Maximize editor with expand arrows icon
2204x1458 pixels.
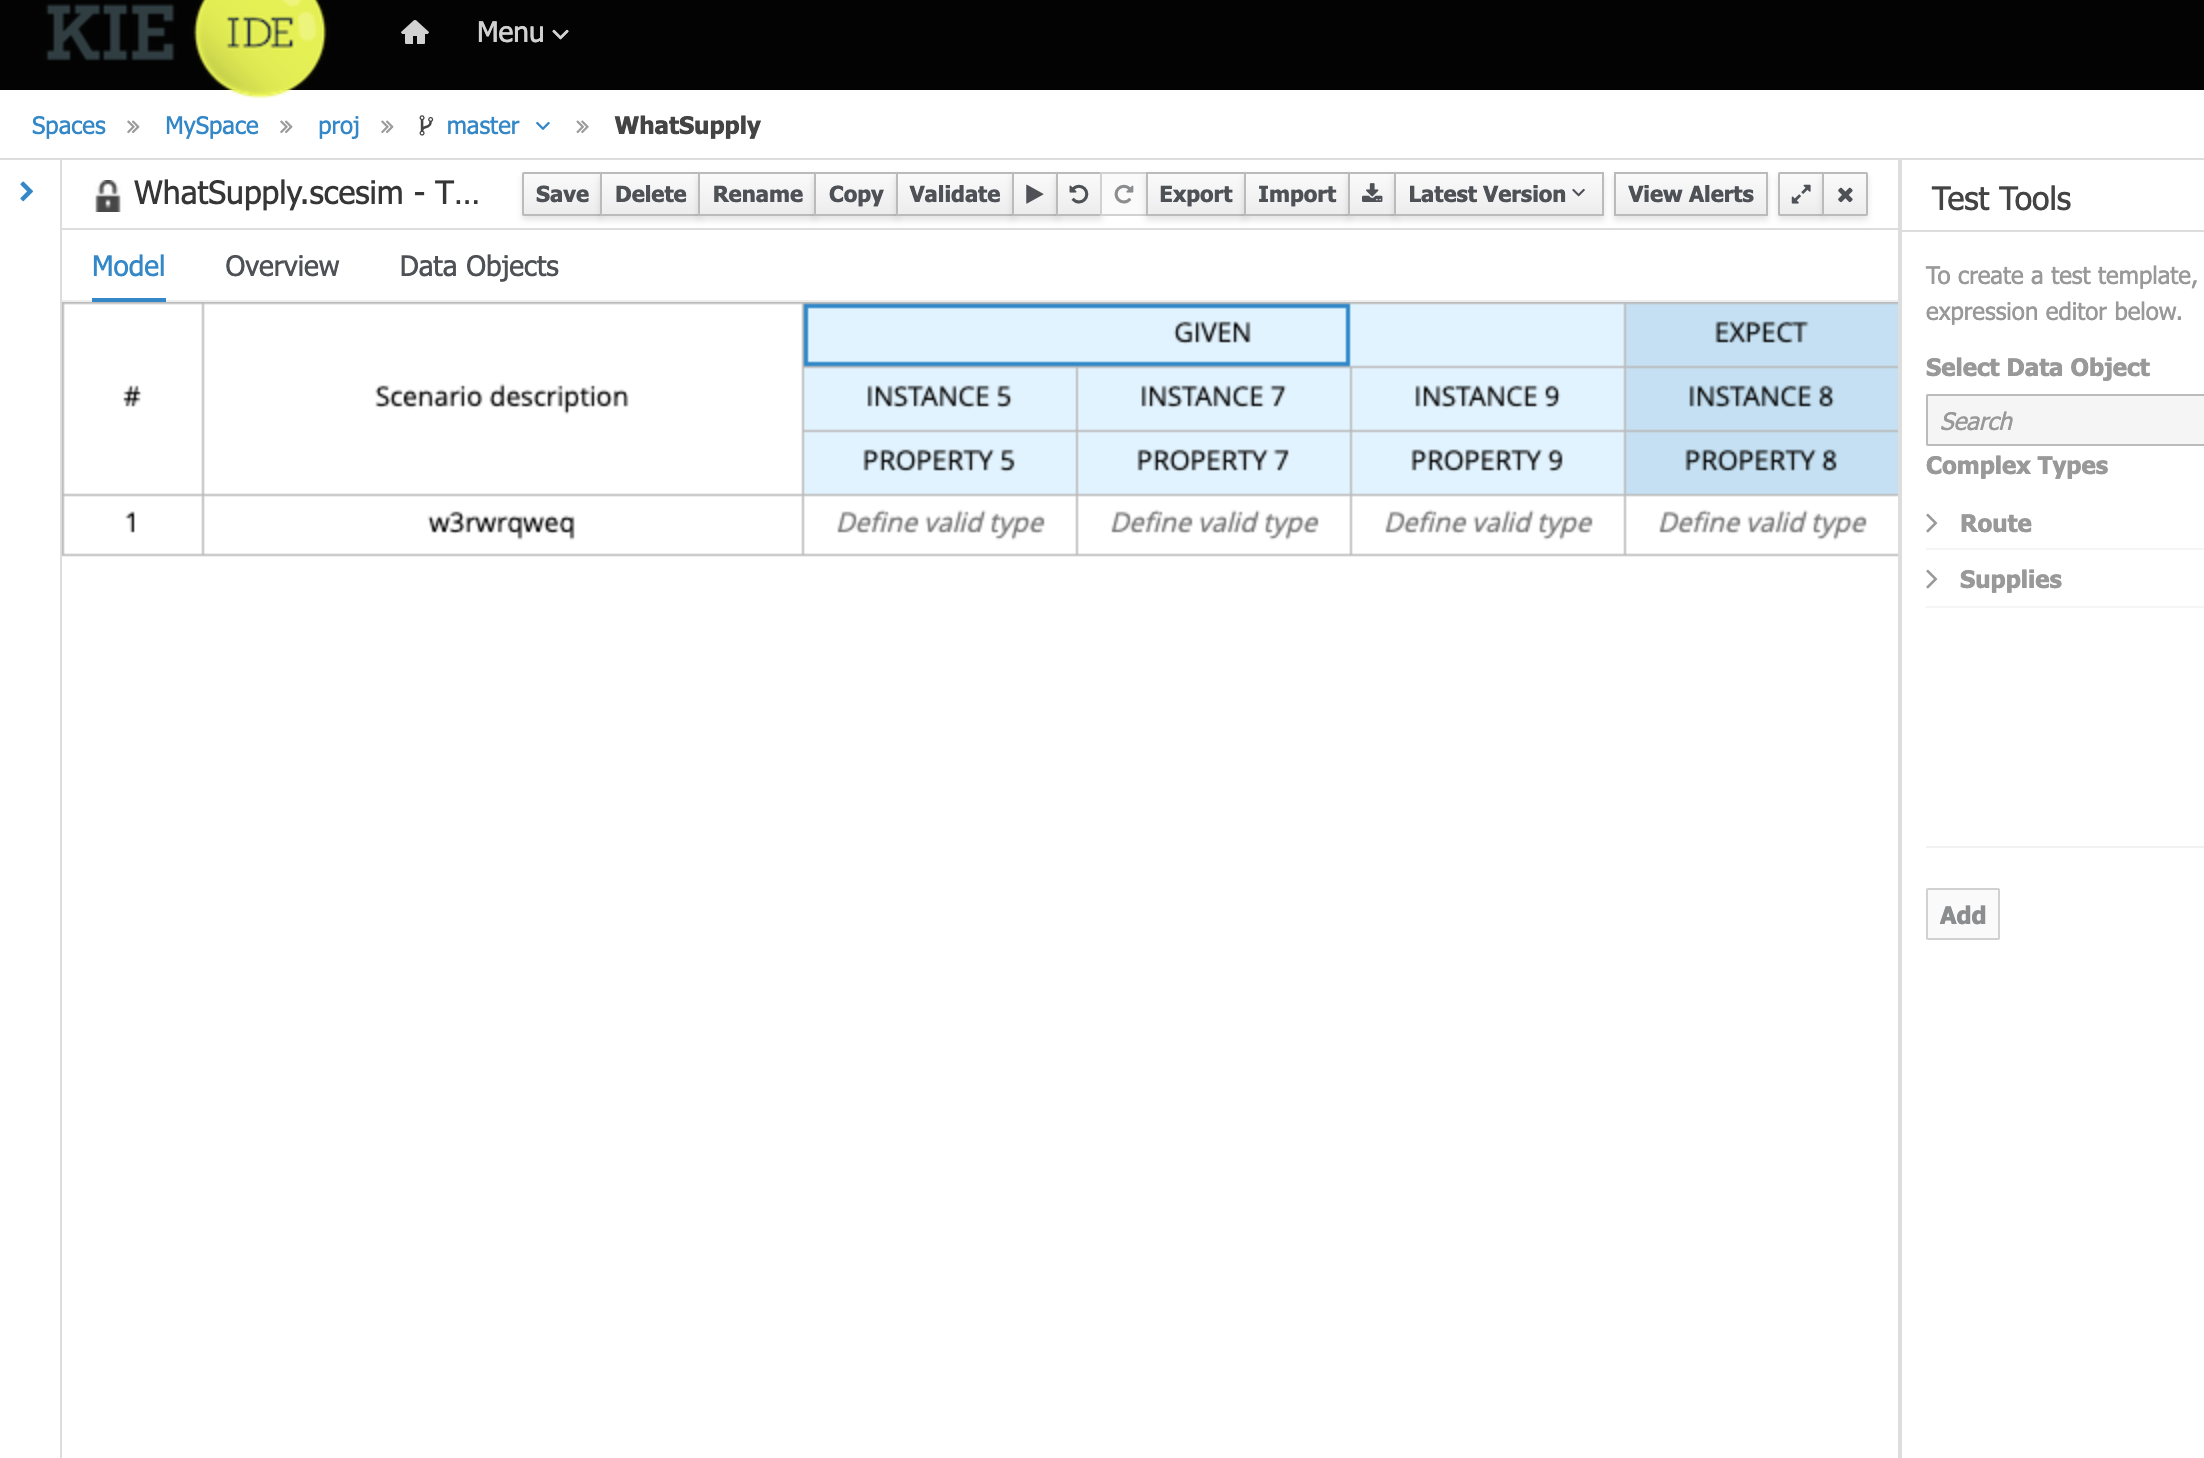click(1800, 194)
